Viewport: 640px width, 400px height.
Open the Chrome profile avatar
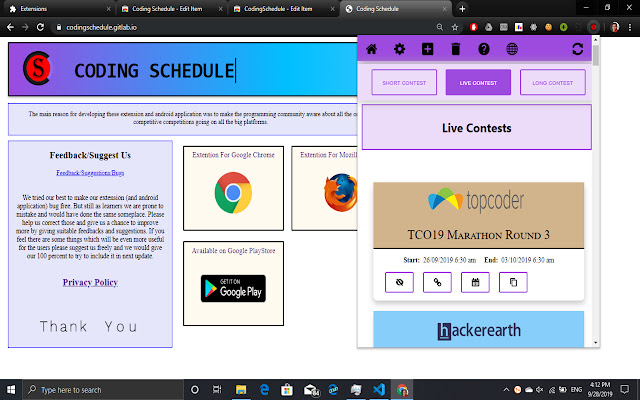coord(615,27)
